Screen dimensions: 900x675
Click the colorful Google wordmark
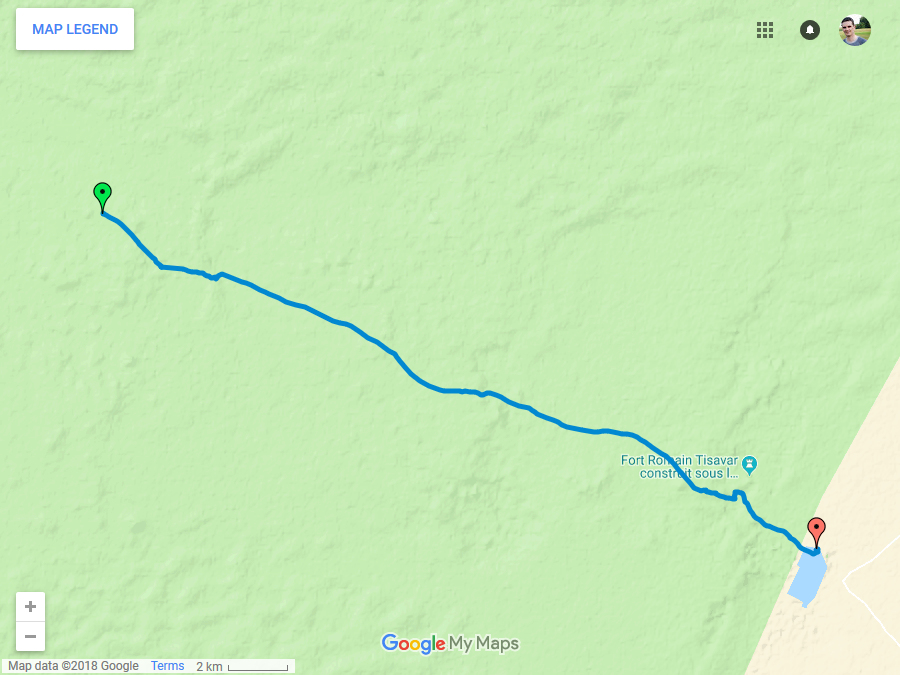click(413, 643)
